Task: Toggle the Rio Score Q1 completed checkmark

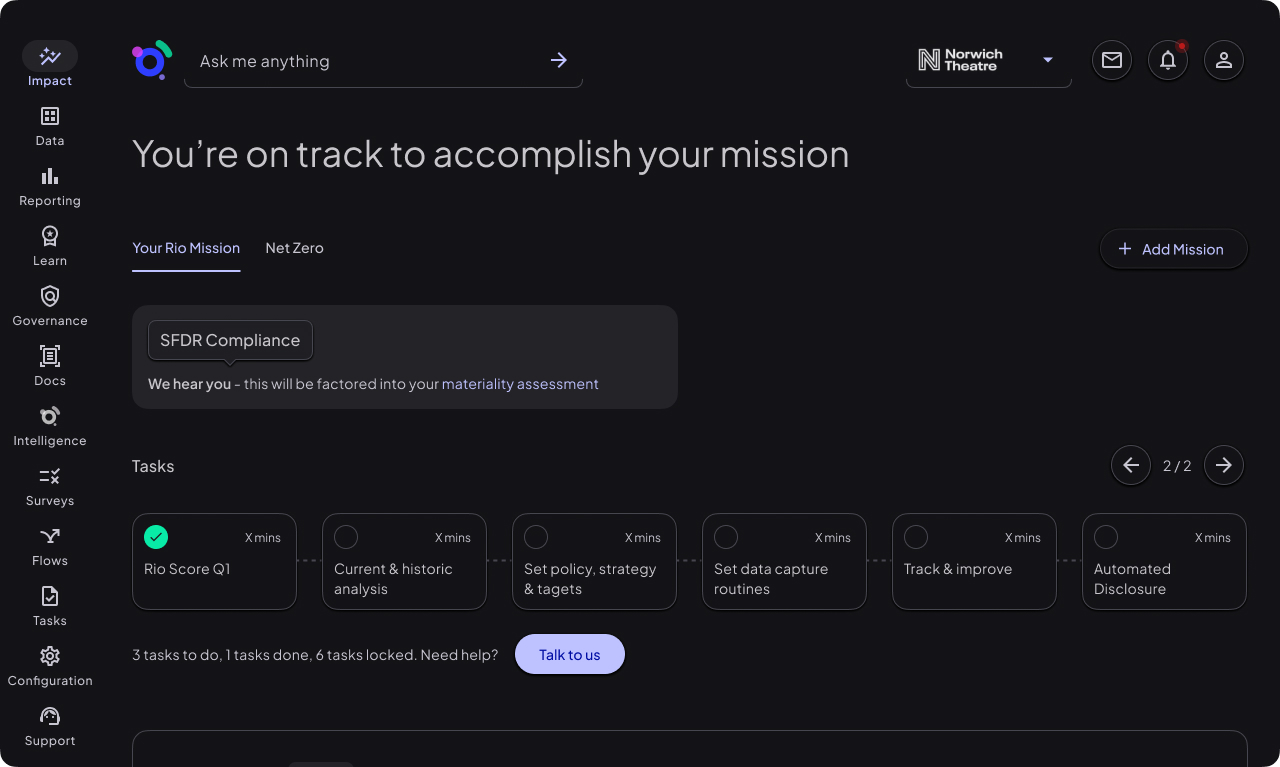Action: point(156,537)
